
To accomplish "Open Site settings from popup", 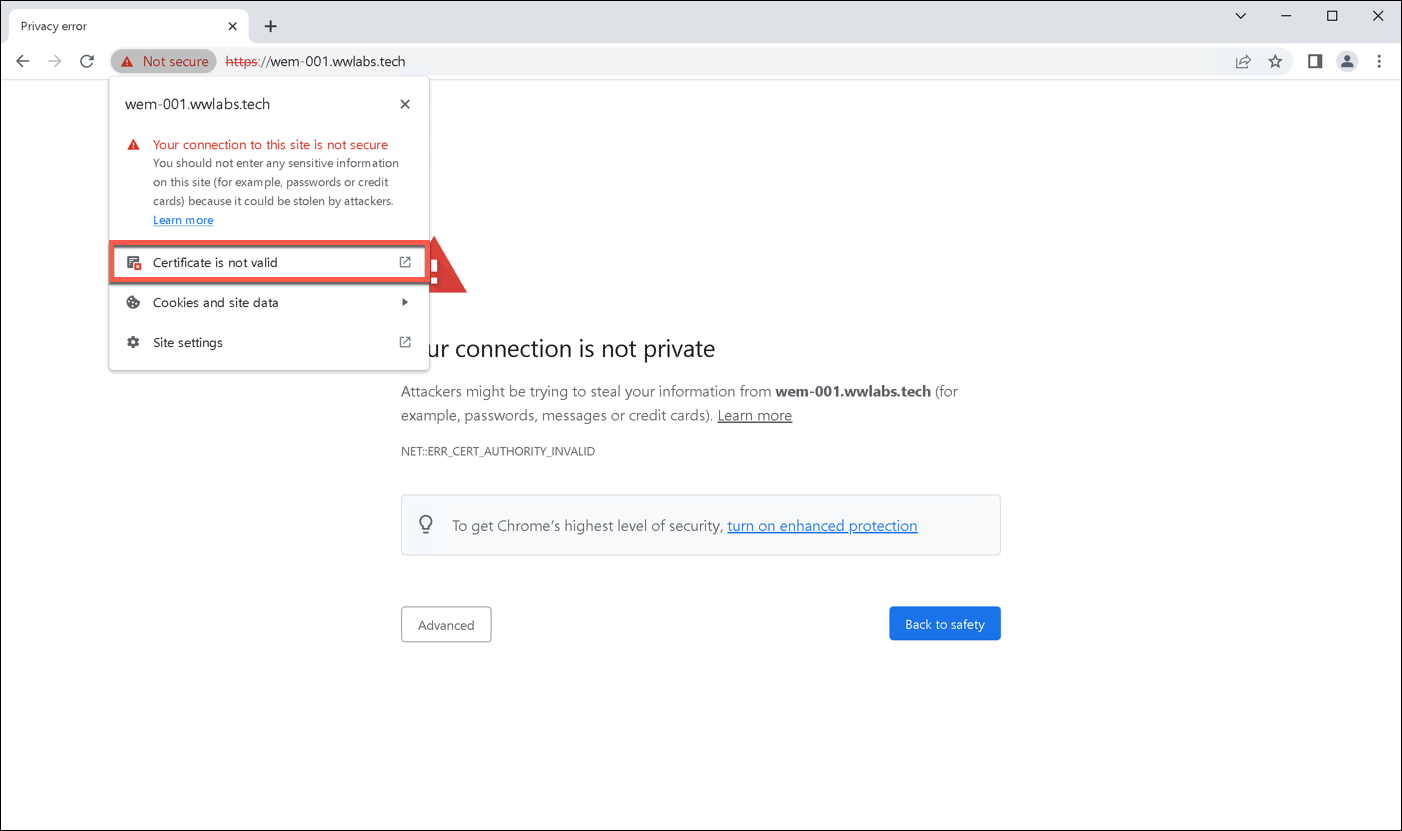I will [268, 342].
